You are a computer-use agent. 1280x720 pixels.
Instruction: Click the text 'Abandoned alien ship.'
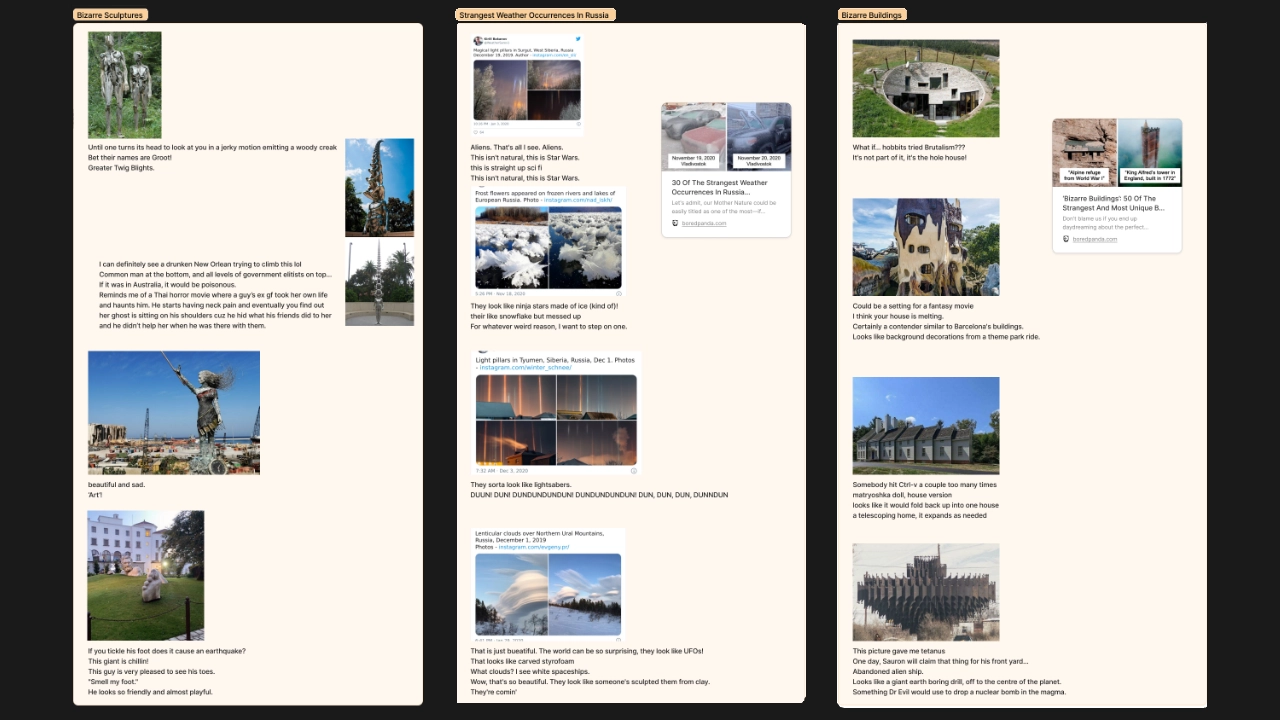point(886,671)
